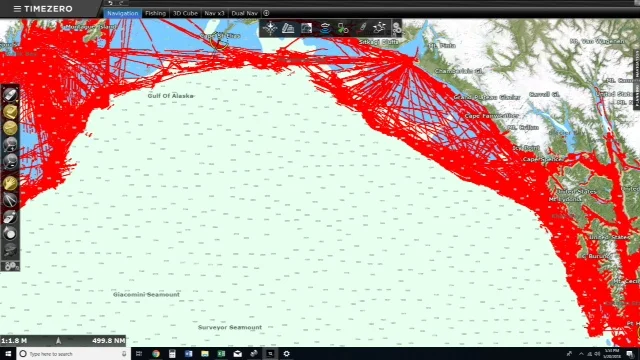Click the Sitkagi Bluffs map label
This screenshot has width=640, height=360.
click(378, 42)
